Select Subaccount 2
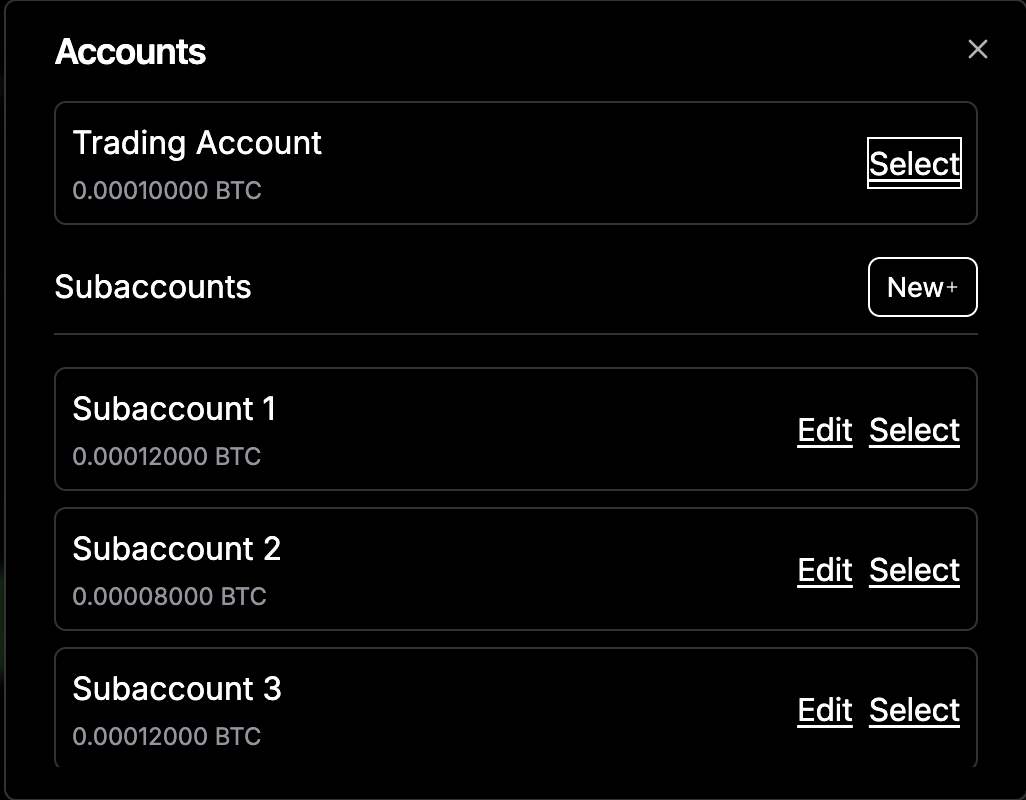 click(913, 570)
